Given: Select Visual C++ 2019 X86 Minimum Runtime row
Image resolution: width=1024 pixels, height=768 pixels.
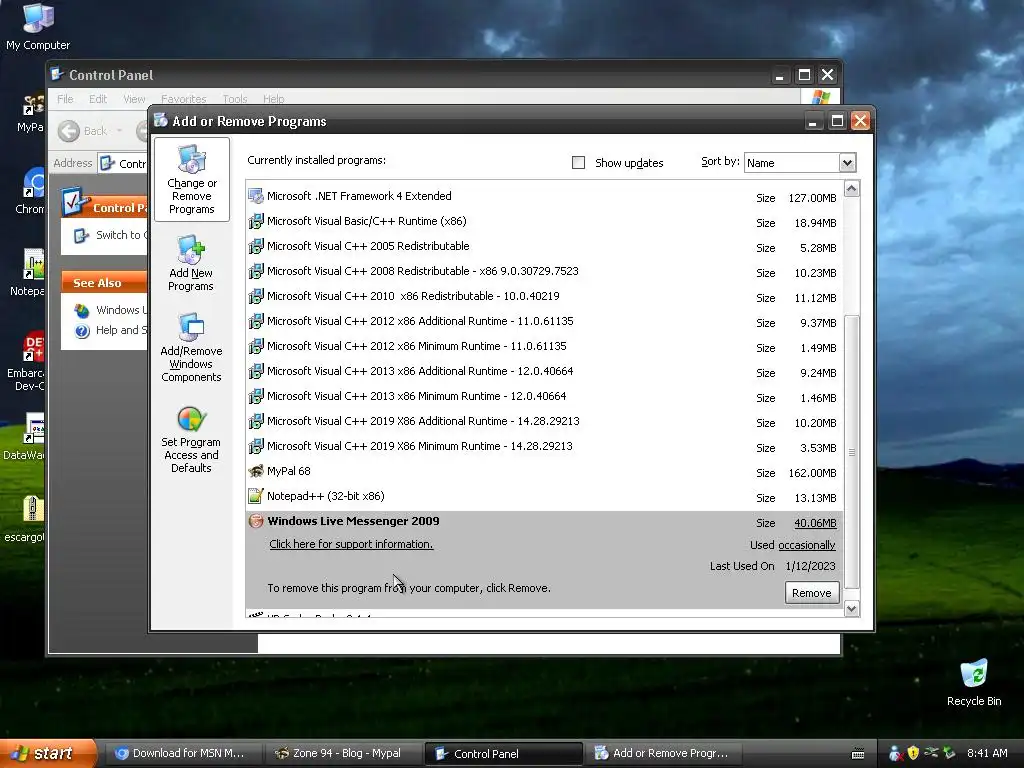Looking at the screenshot, I should 545,446.
